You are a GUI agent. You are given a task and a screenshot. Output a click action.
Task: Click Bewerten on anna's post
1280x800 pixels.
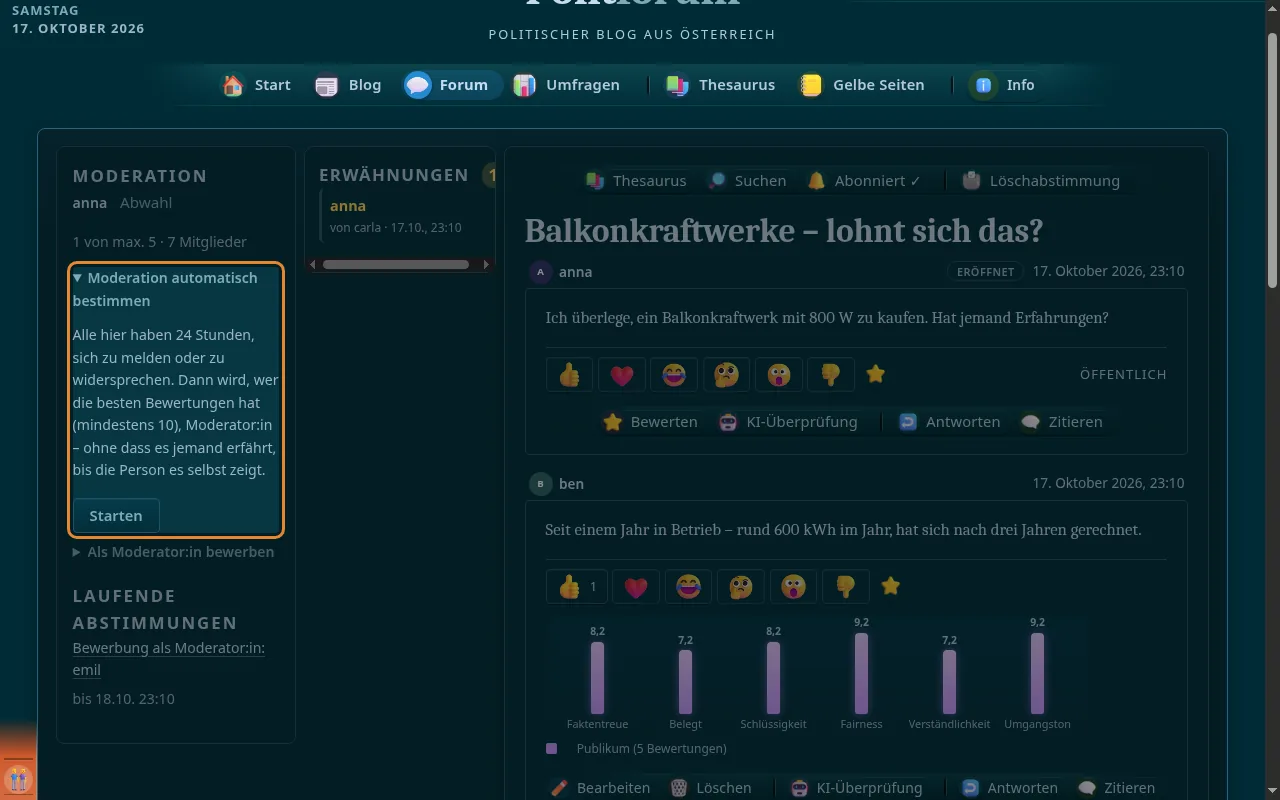pos(650,422)
